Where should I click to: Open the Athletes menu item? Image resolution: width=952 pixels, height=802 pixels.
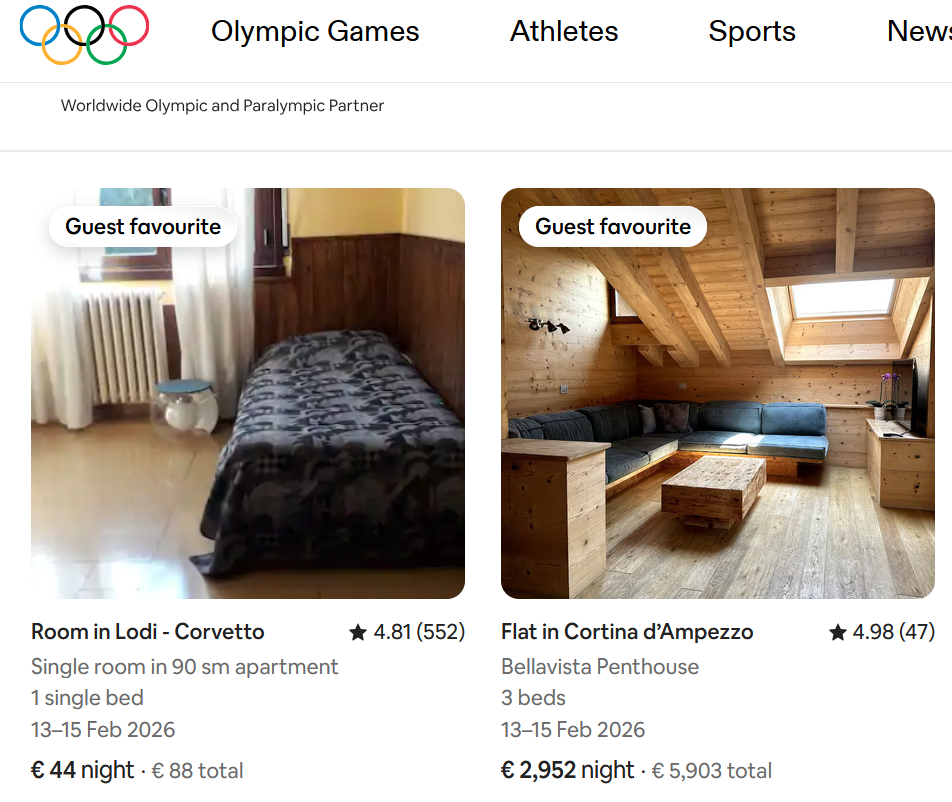tap(564, 32)
